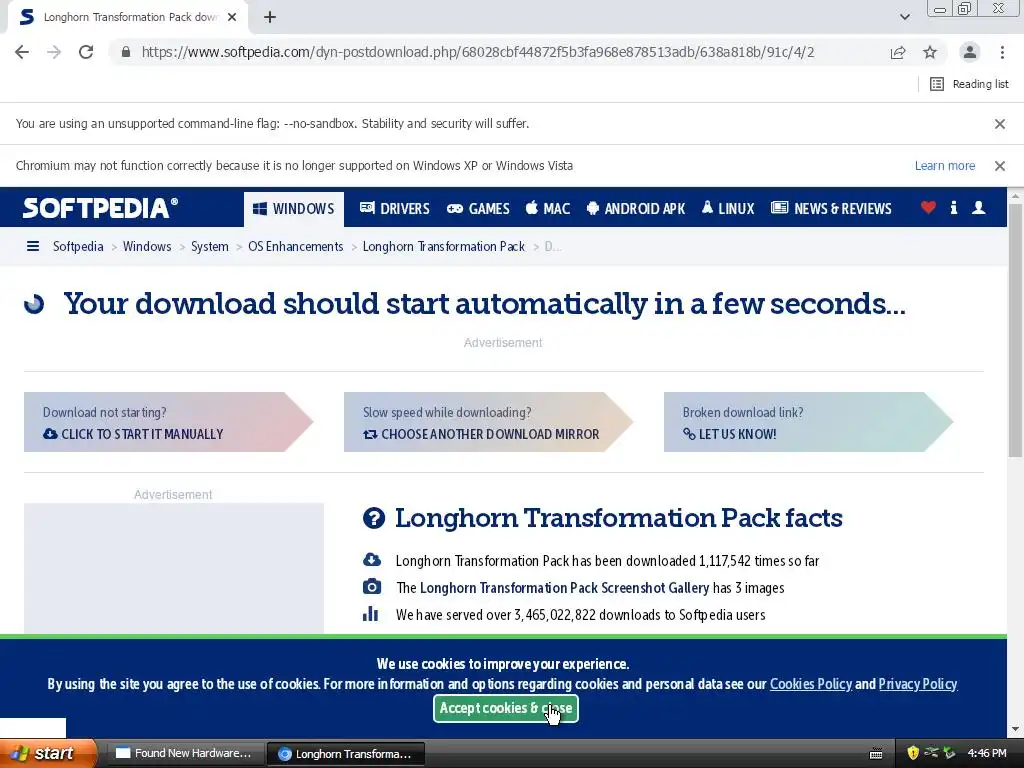
Task: Open the user account icon in Softpedia header
Action: pos(978,208)
